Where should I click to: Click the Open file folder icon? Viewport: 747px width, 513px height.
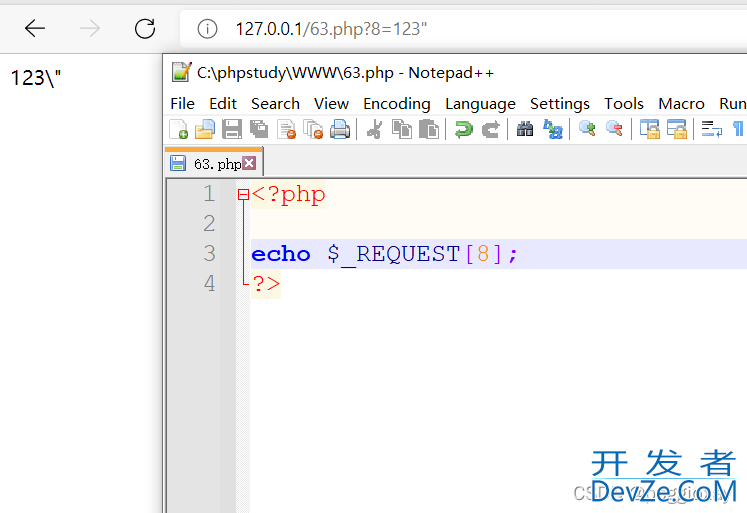coord(205,129)
